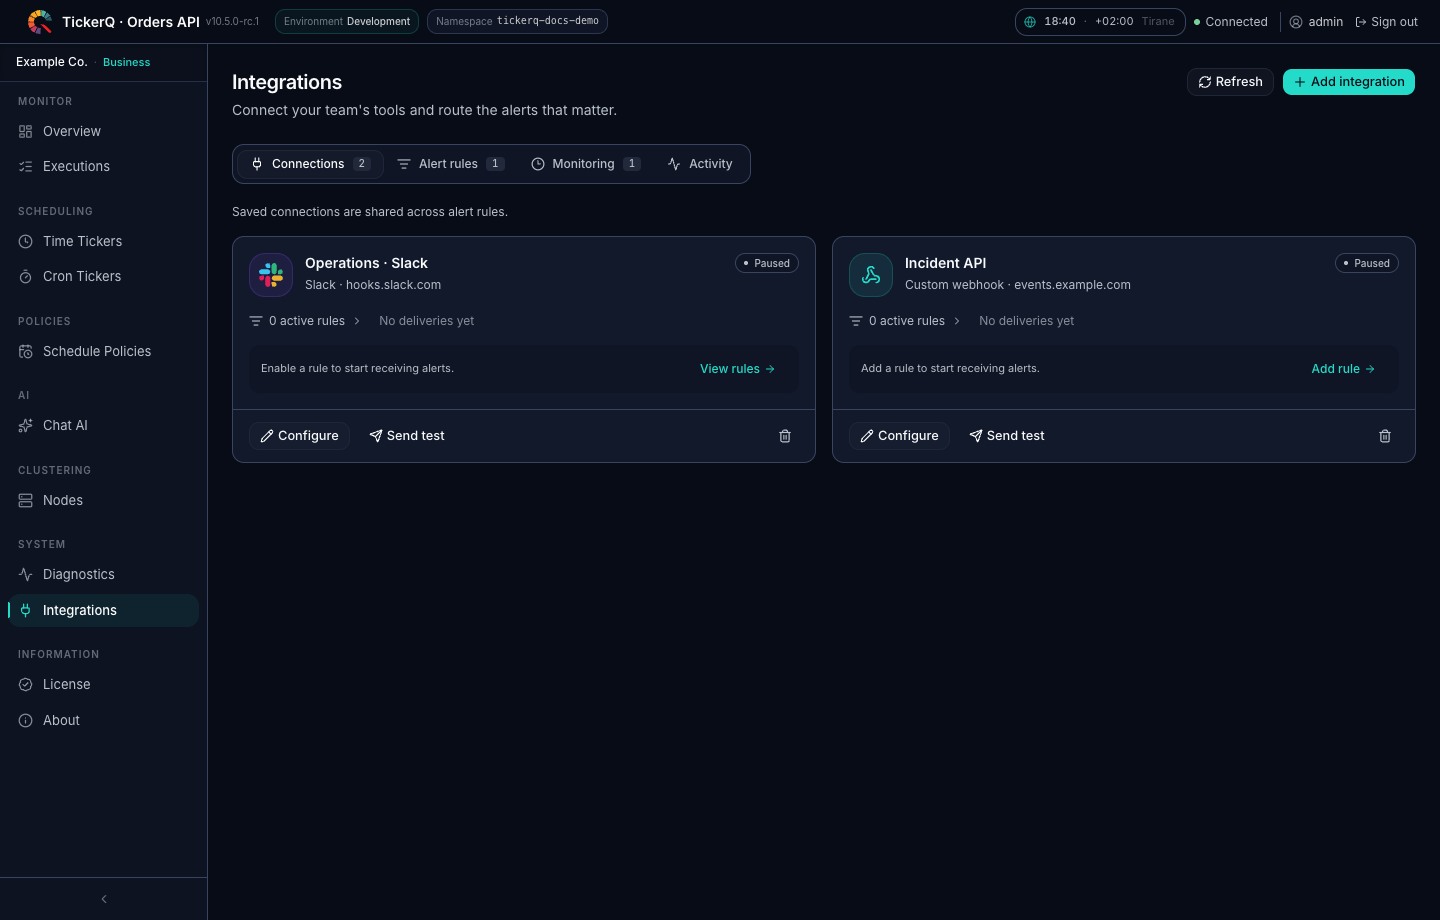1440x920 pixels.
Task: Click the timezone clock pill 18:40
Action: (1100, 21)
